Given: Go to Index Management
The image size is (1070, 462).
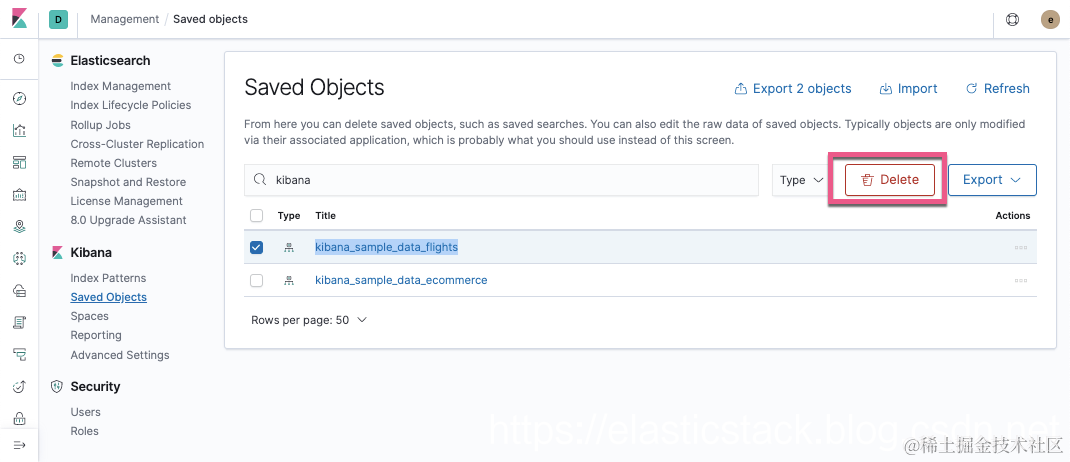Looking at the screenshot, I should point(121,86).
